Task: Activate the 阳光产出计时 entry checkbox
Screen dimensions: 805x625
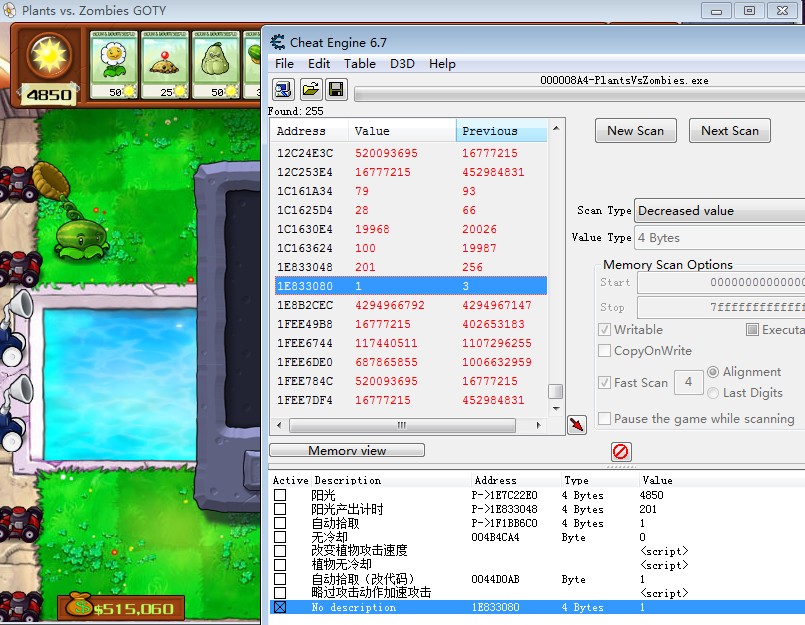Action: pyautogui.click(x=280, y=509)
